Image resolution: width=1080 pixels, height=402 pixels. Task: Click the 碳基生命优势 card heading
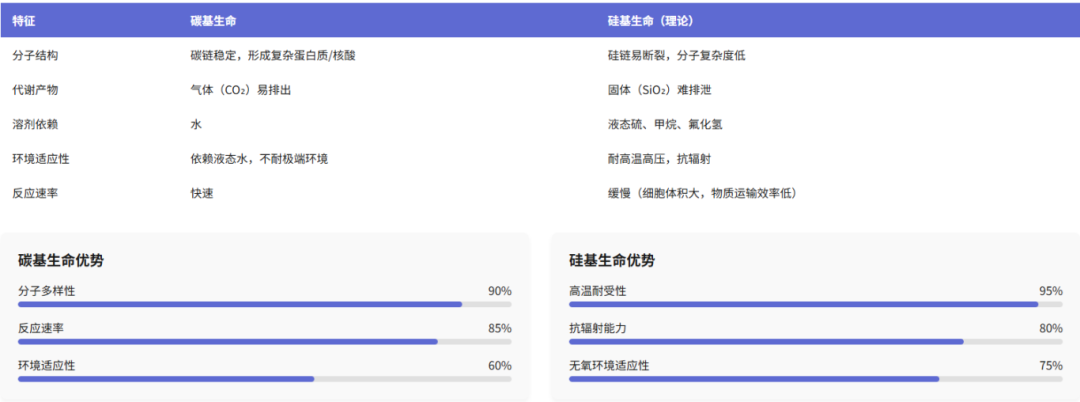(61, 261)
